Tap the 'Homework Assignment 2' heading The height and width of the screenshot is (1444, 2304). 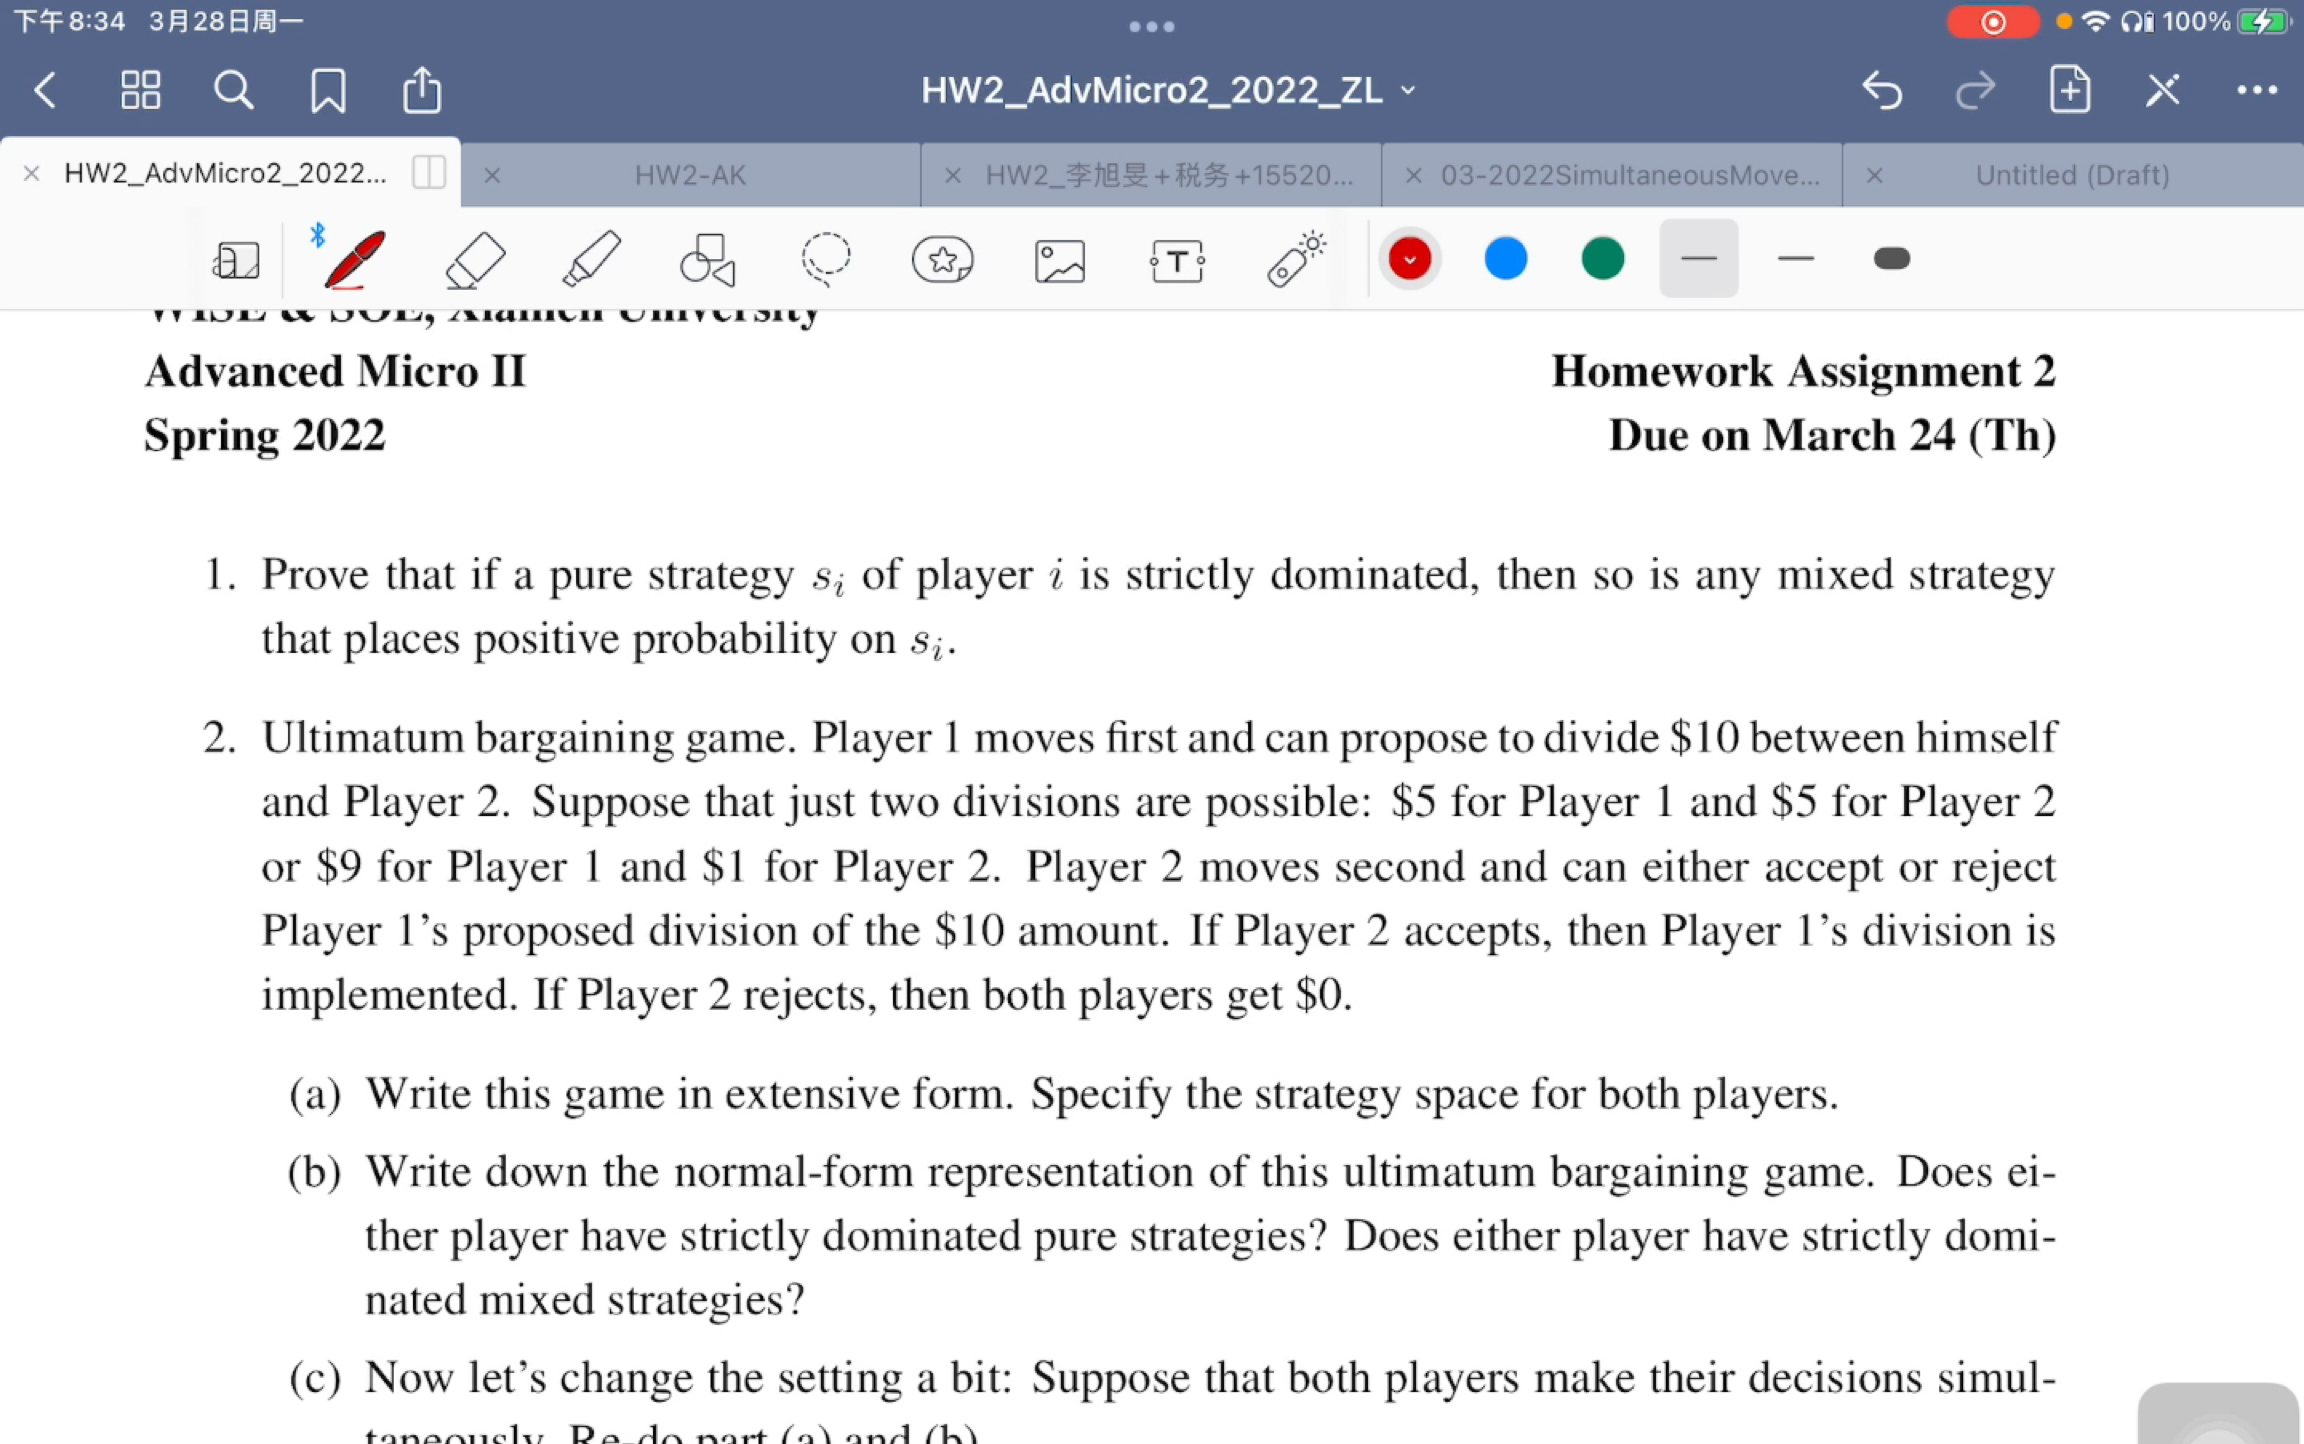click(1803, 371)
